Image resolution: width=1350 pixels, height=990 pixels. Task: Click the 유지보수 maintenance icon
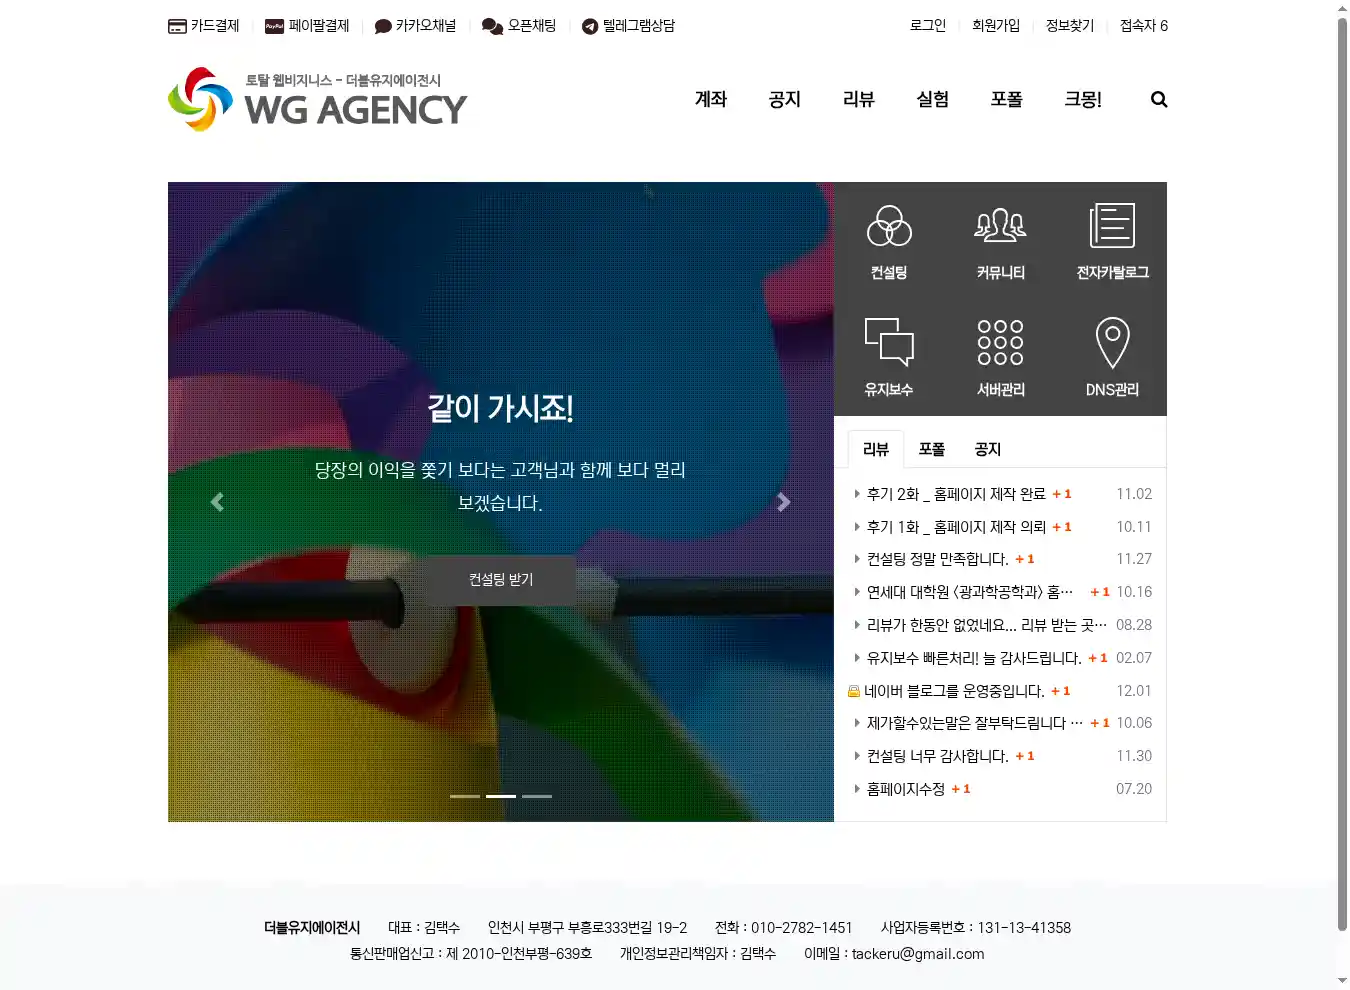(x=889, y=343)
